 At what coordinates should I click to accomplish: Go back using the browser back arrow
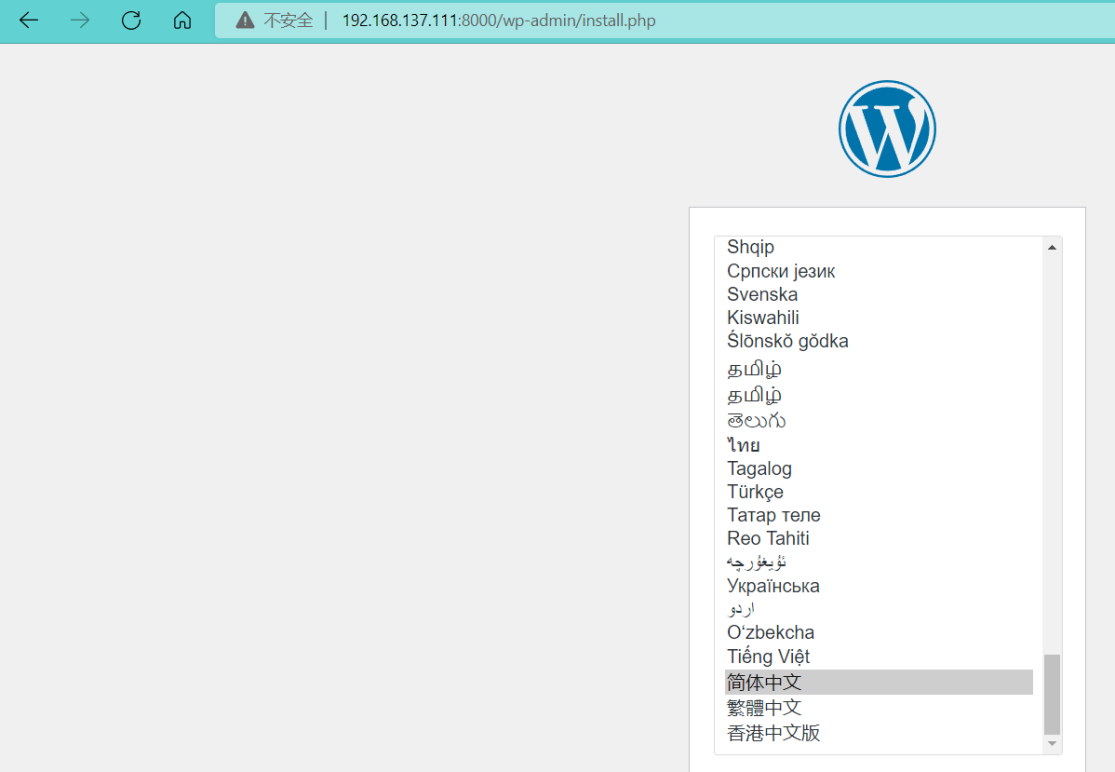click(28, 20)
